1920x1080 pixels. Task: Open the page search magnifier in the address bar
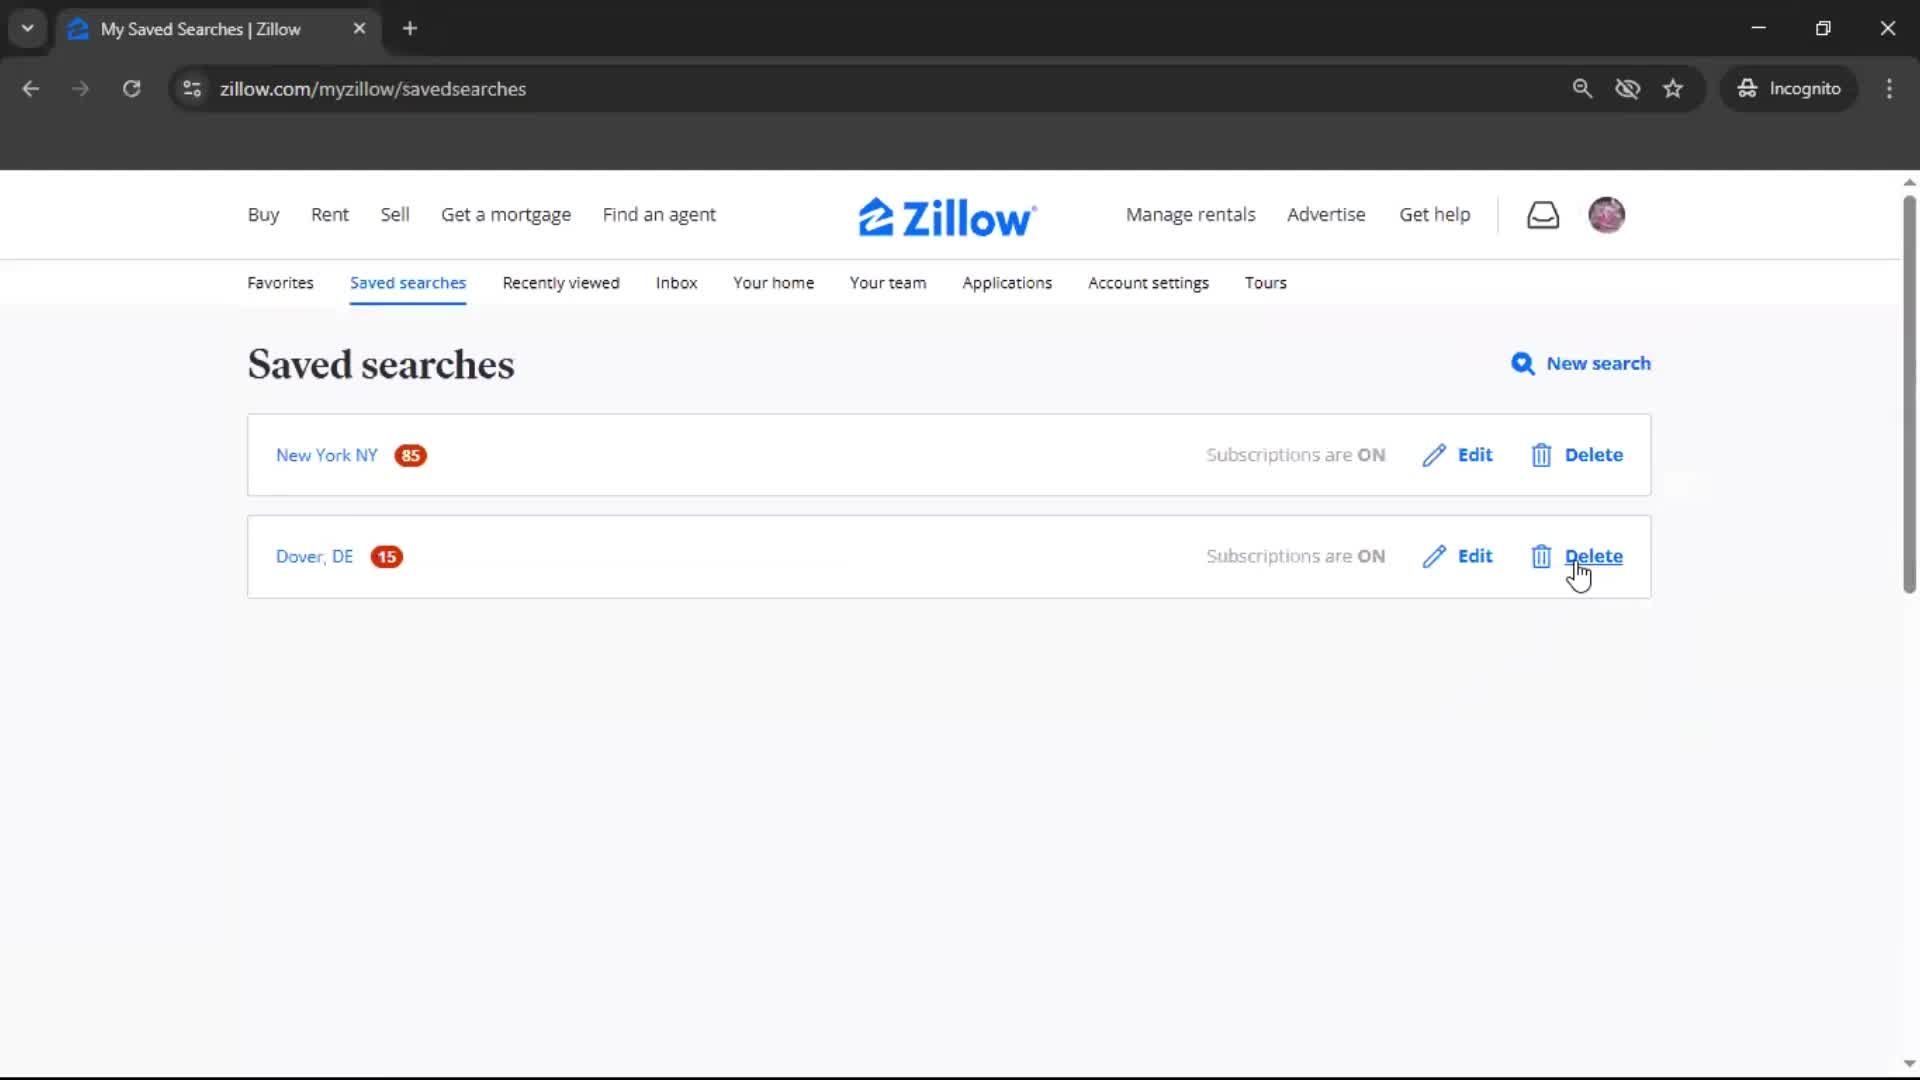click(x=1583, y=88)
